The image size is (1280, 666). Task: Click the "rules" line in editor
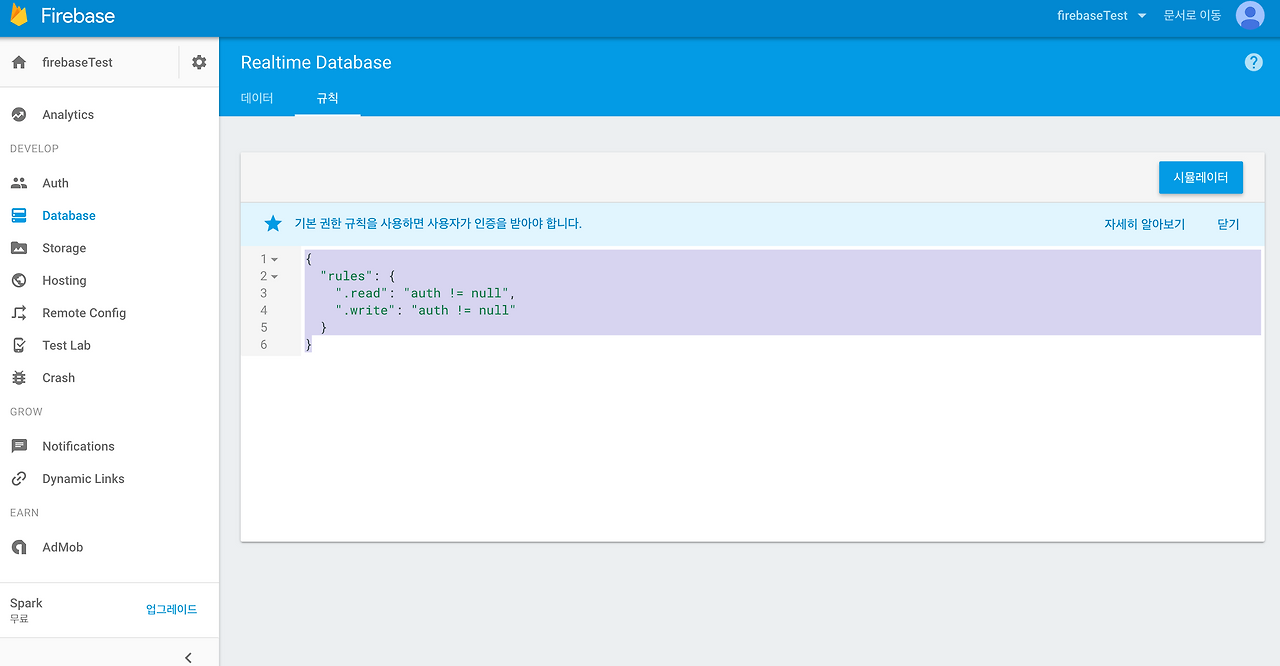(358, 276)
